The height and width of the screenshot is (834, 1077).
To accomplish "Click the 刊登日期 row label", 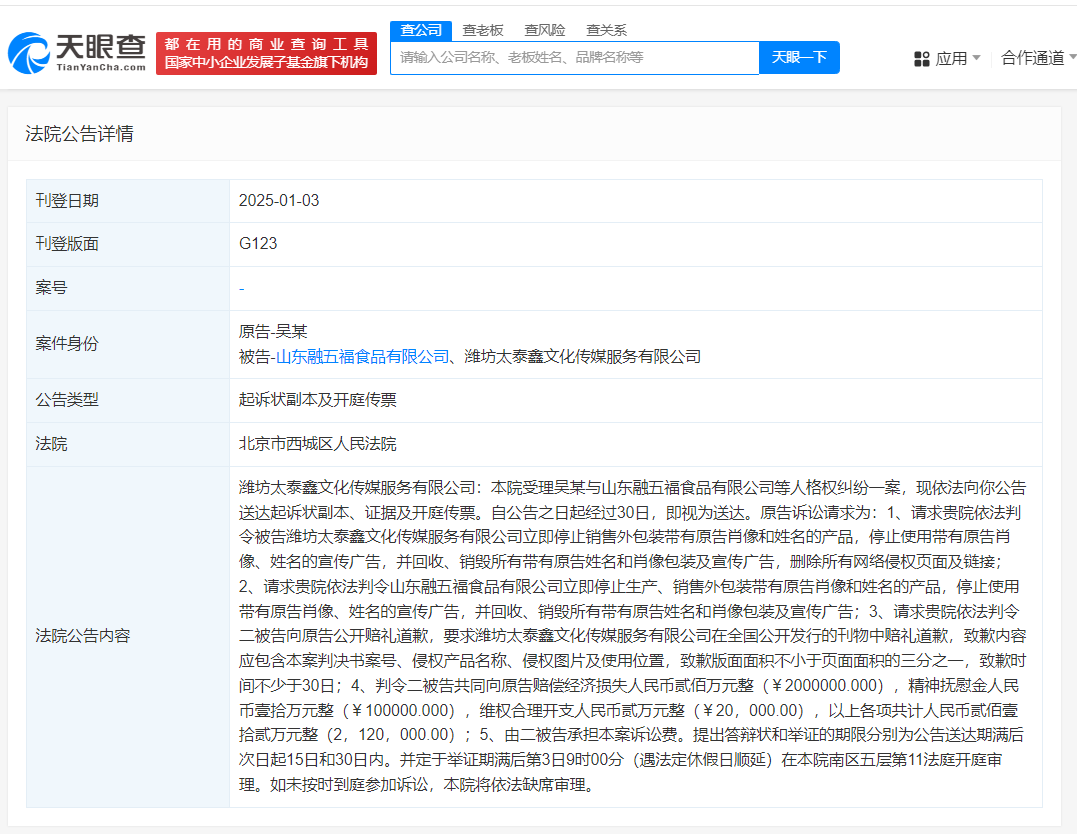I will pos(67,201).
